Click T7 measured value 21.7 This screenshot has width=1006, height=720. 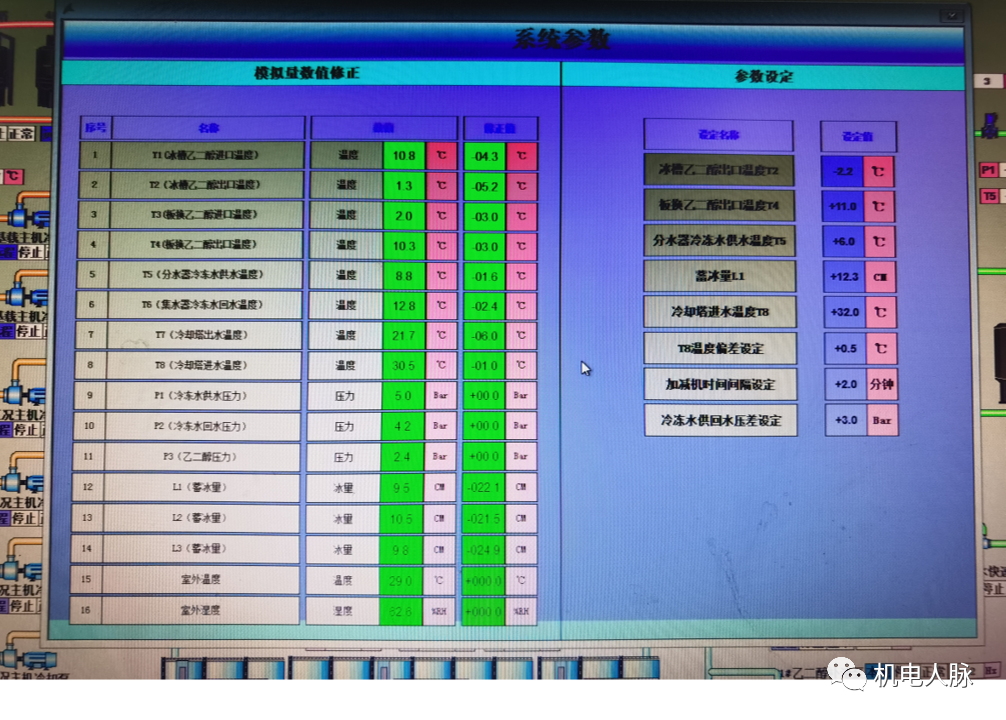[404, 336]
